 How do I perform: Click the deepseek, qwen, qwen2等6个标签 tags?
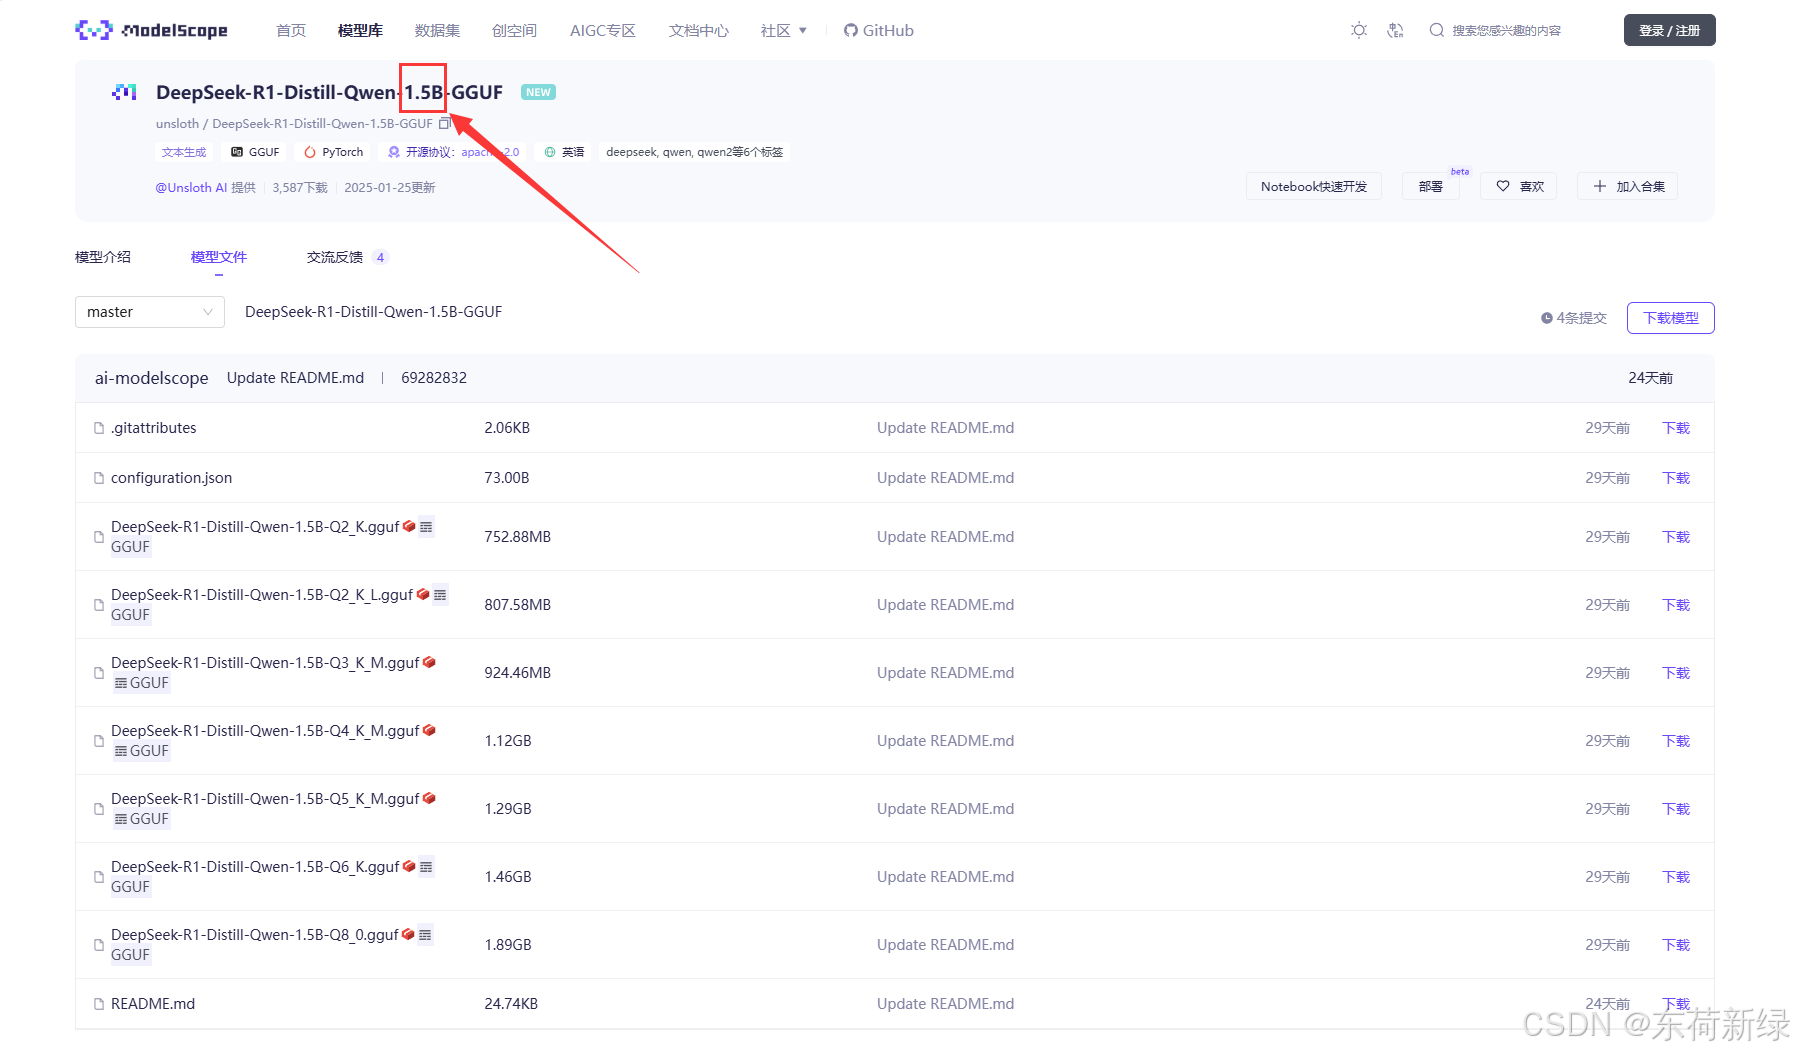pyautogui.click(x=695, y=152)
